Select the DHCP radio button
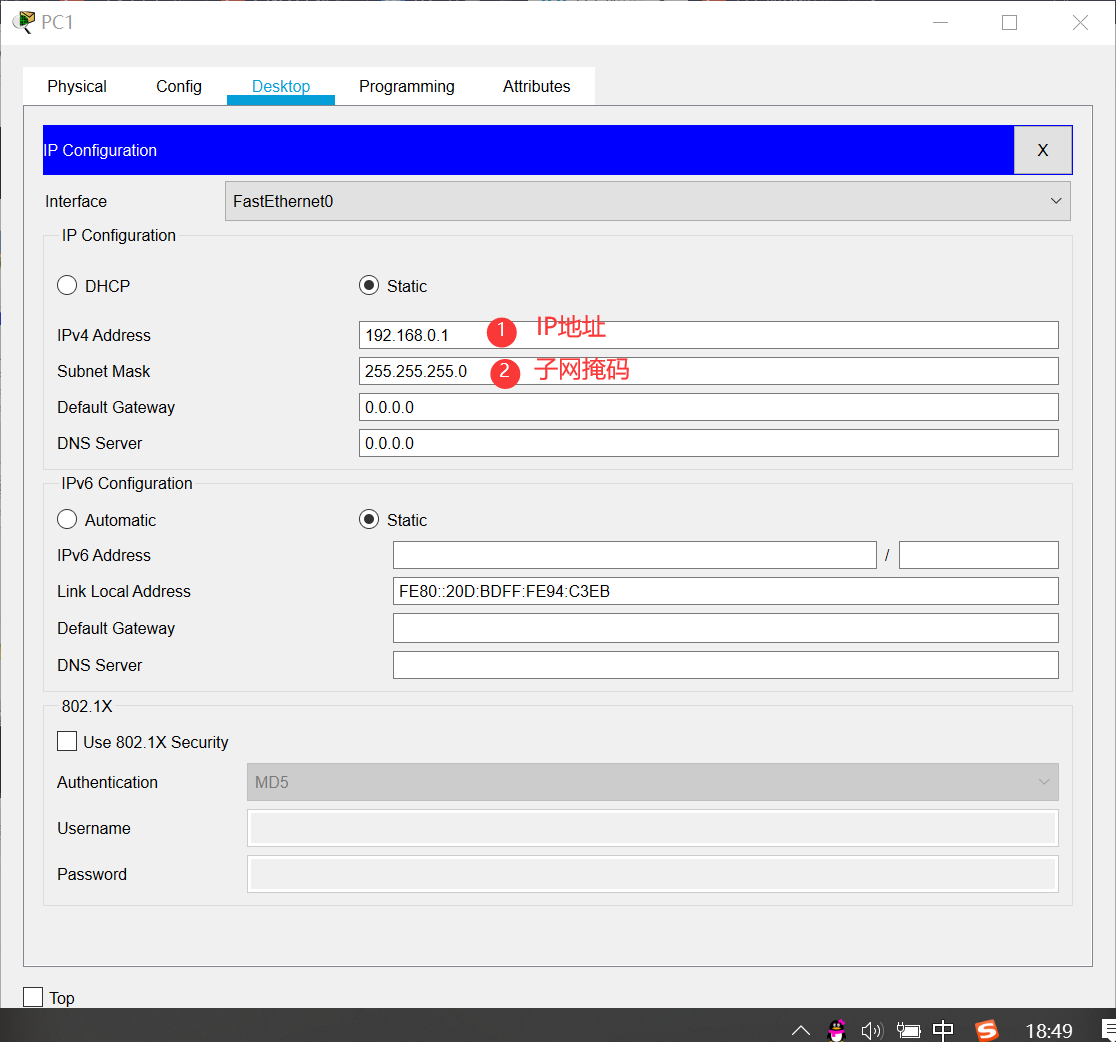Viewport: 1116px width, 1042px height. (66, 284)
